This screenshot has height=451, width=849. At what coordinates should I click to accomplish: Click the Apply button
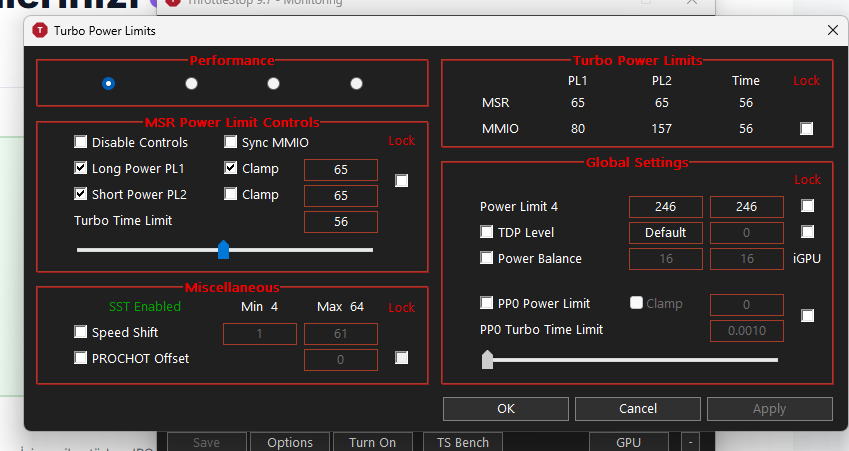769,409
